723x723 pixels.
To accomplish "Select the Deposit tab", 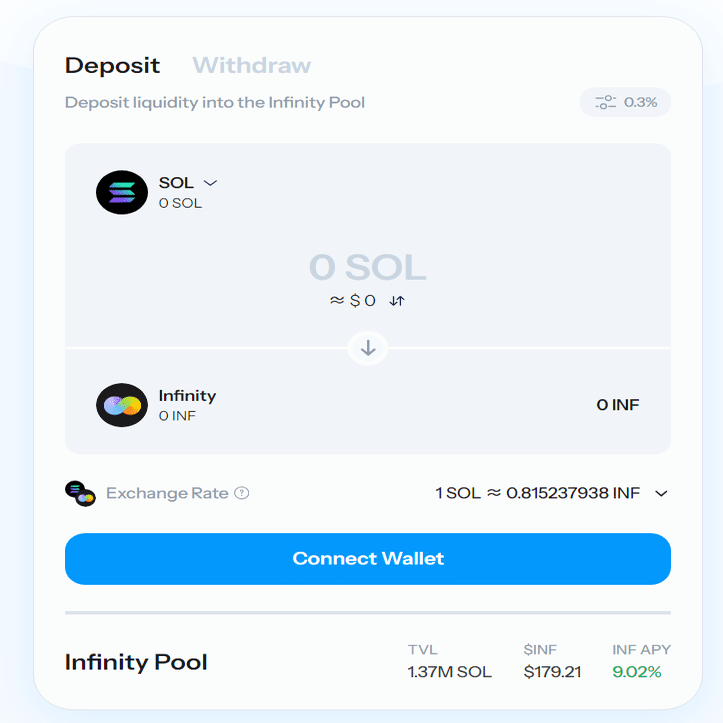I will (x=113, y=65).
